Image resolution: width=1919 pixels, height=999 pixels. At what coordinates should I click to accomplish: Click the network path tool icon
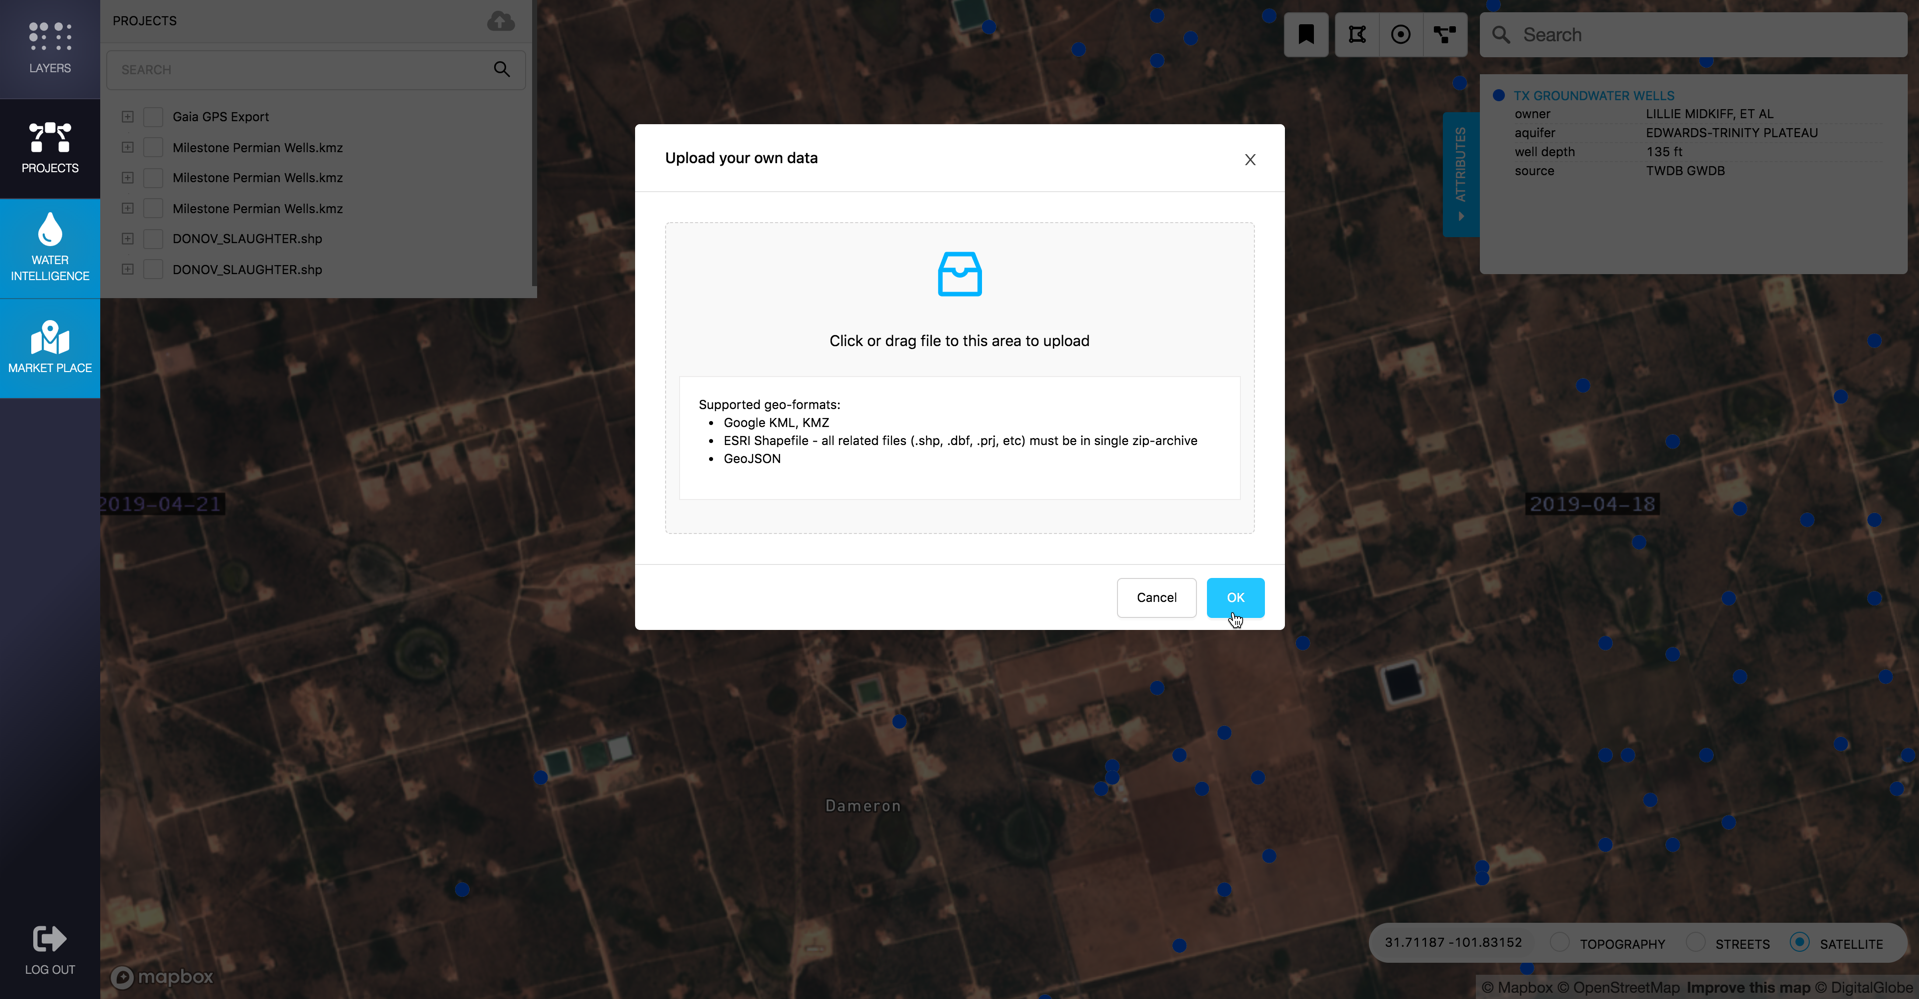(1445, 35)
